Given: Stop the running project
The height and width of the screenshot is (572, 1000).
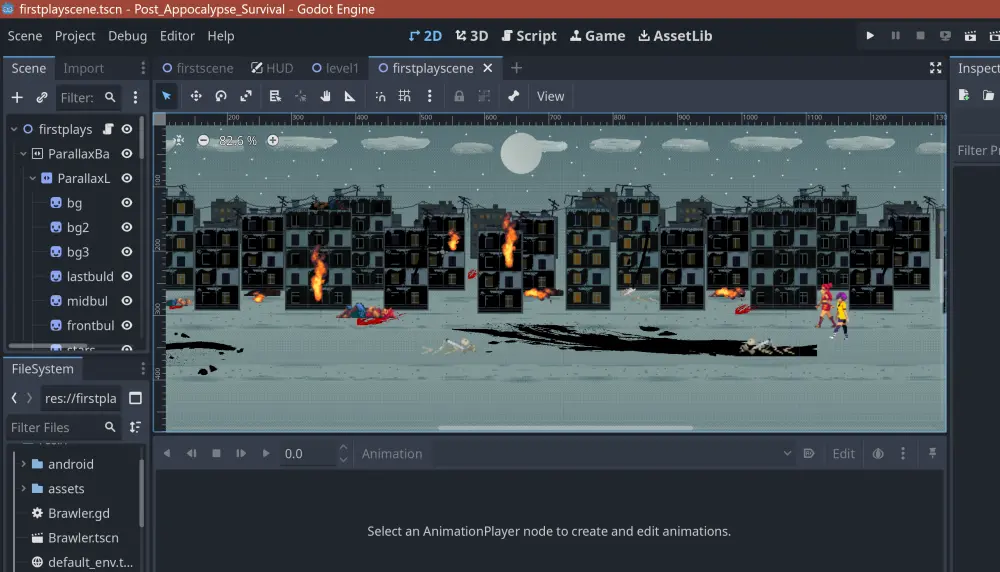Looking at the screenshot, I should point(920,36).
